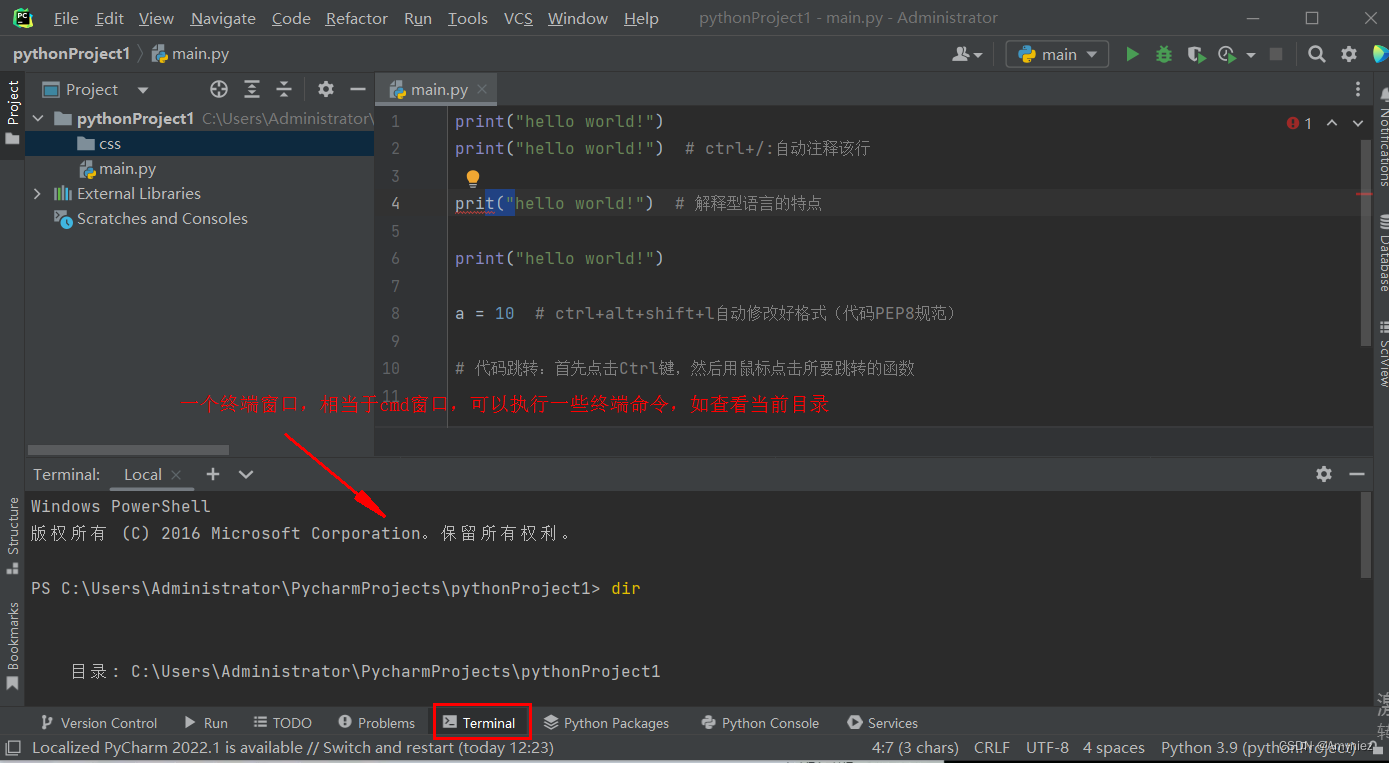Image resolution: width=1389 pixels, height=763 pixels.
Task: Open the Version Control tool window
Action: pos(98,722)
